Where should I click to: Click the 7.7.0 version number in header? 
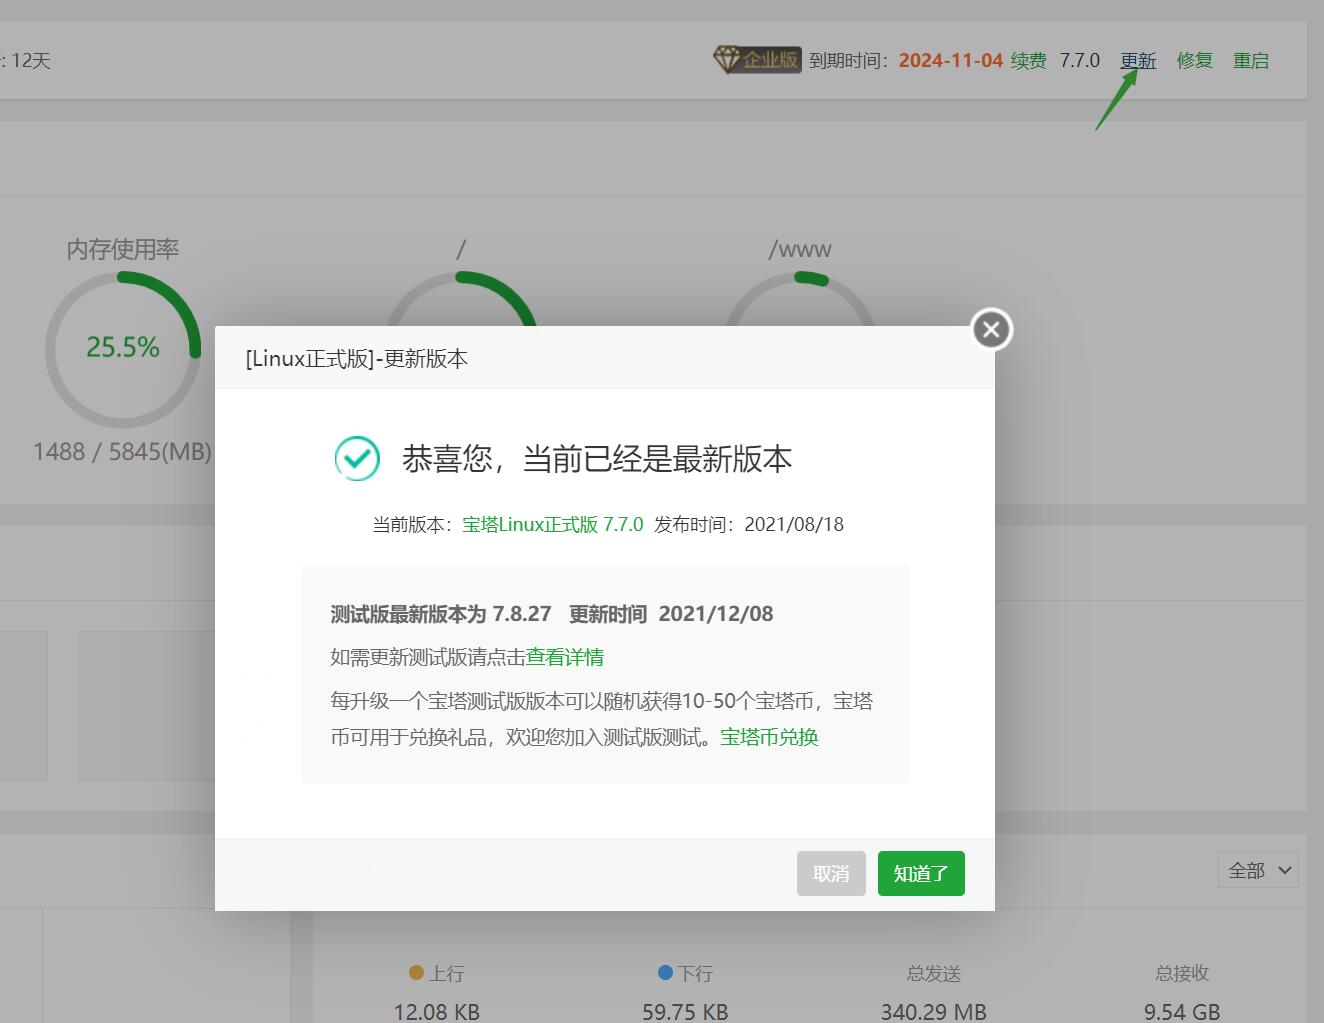(x=1080, y=60)
